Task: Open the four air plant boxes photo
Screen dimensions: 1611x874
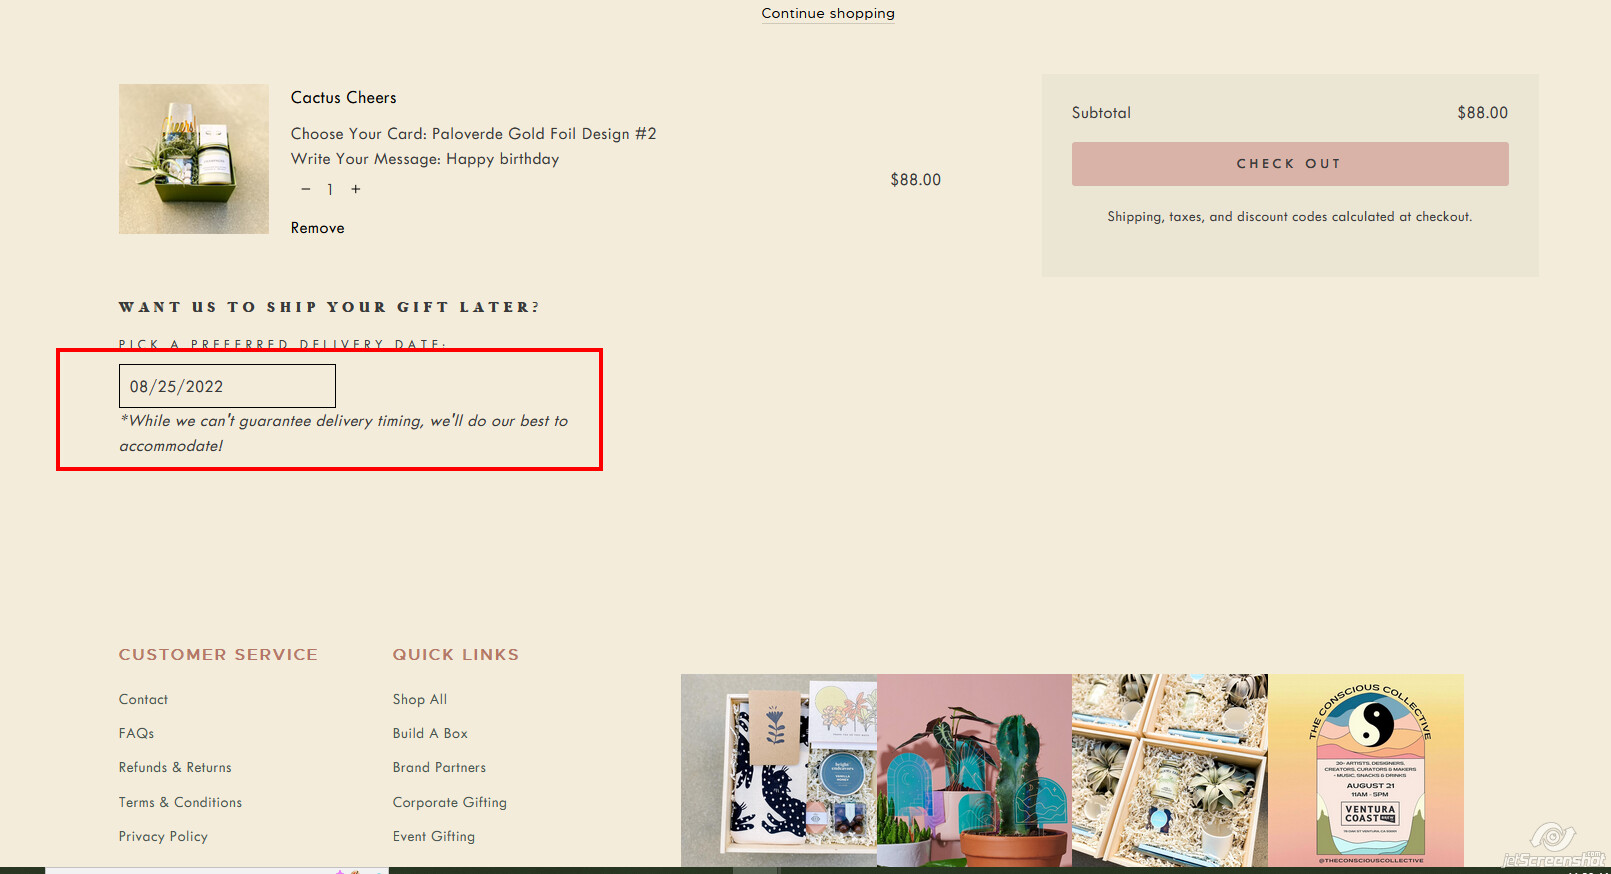Action: coord(1170,770)
